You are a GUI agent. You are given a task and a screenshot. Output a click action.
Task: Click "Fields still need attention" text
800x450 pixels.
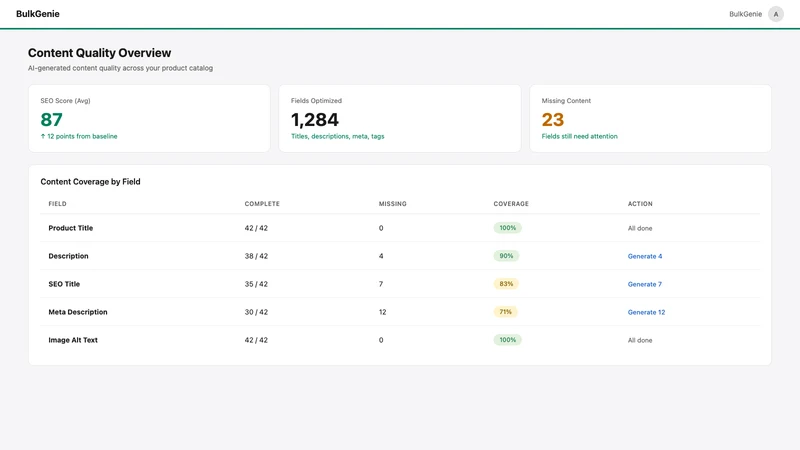click(580, 136)
